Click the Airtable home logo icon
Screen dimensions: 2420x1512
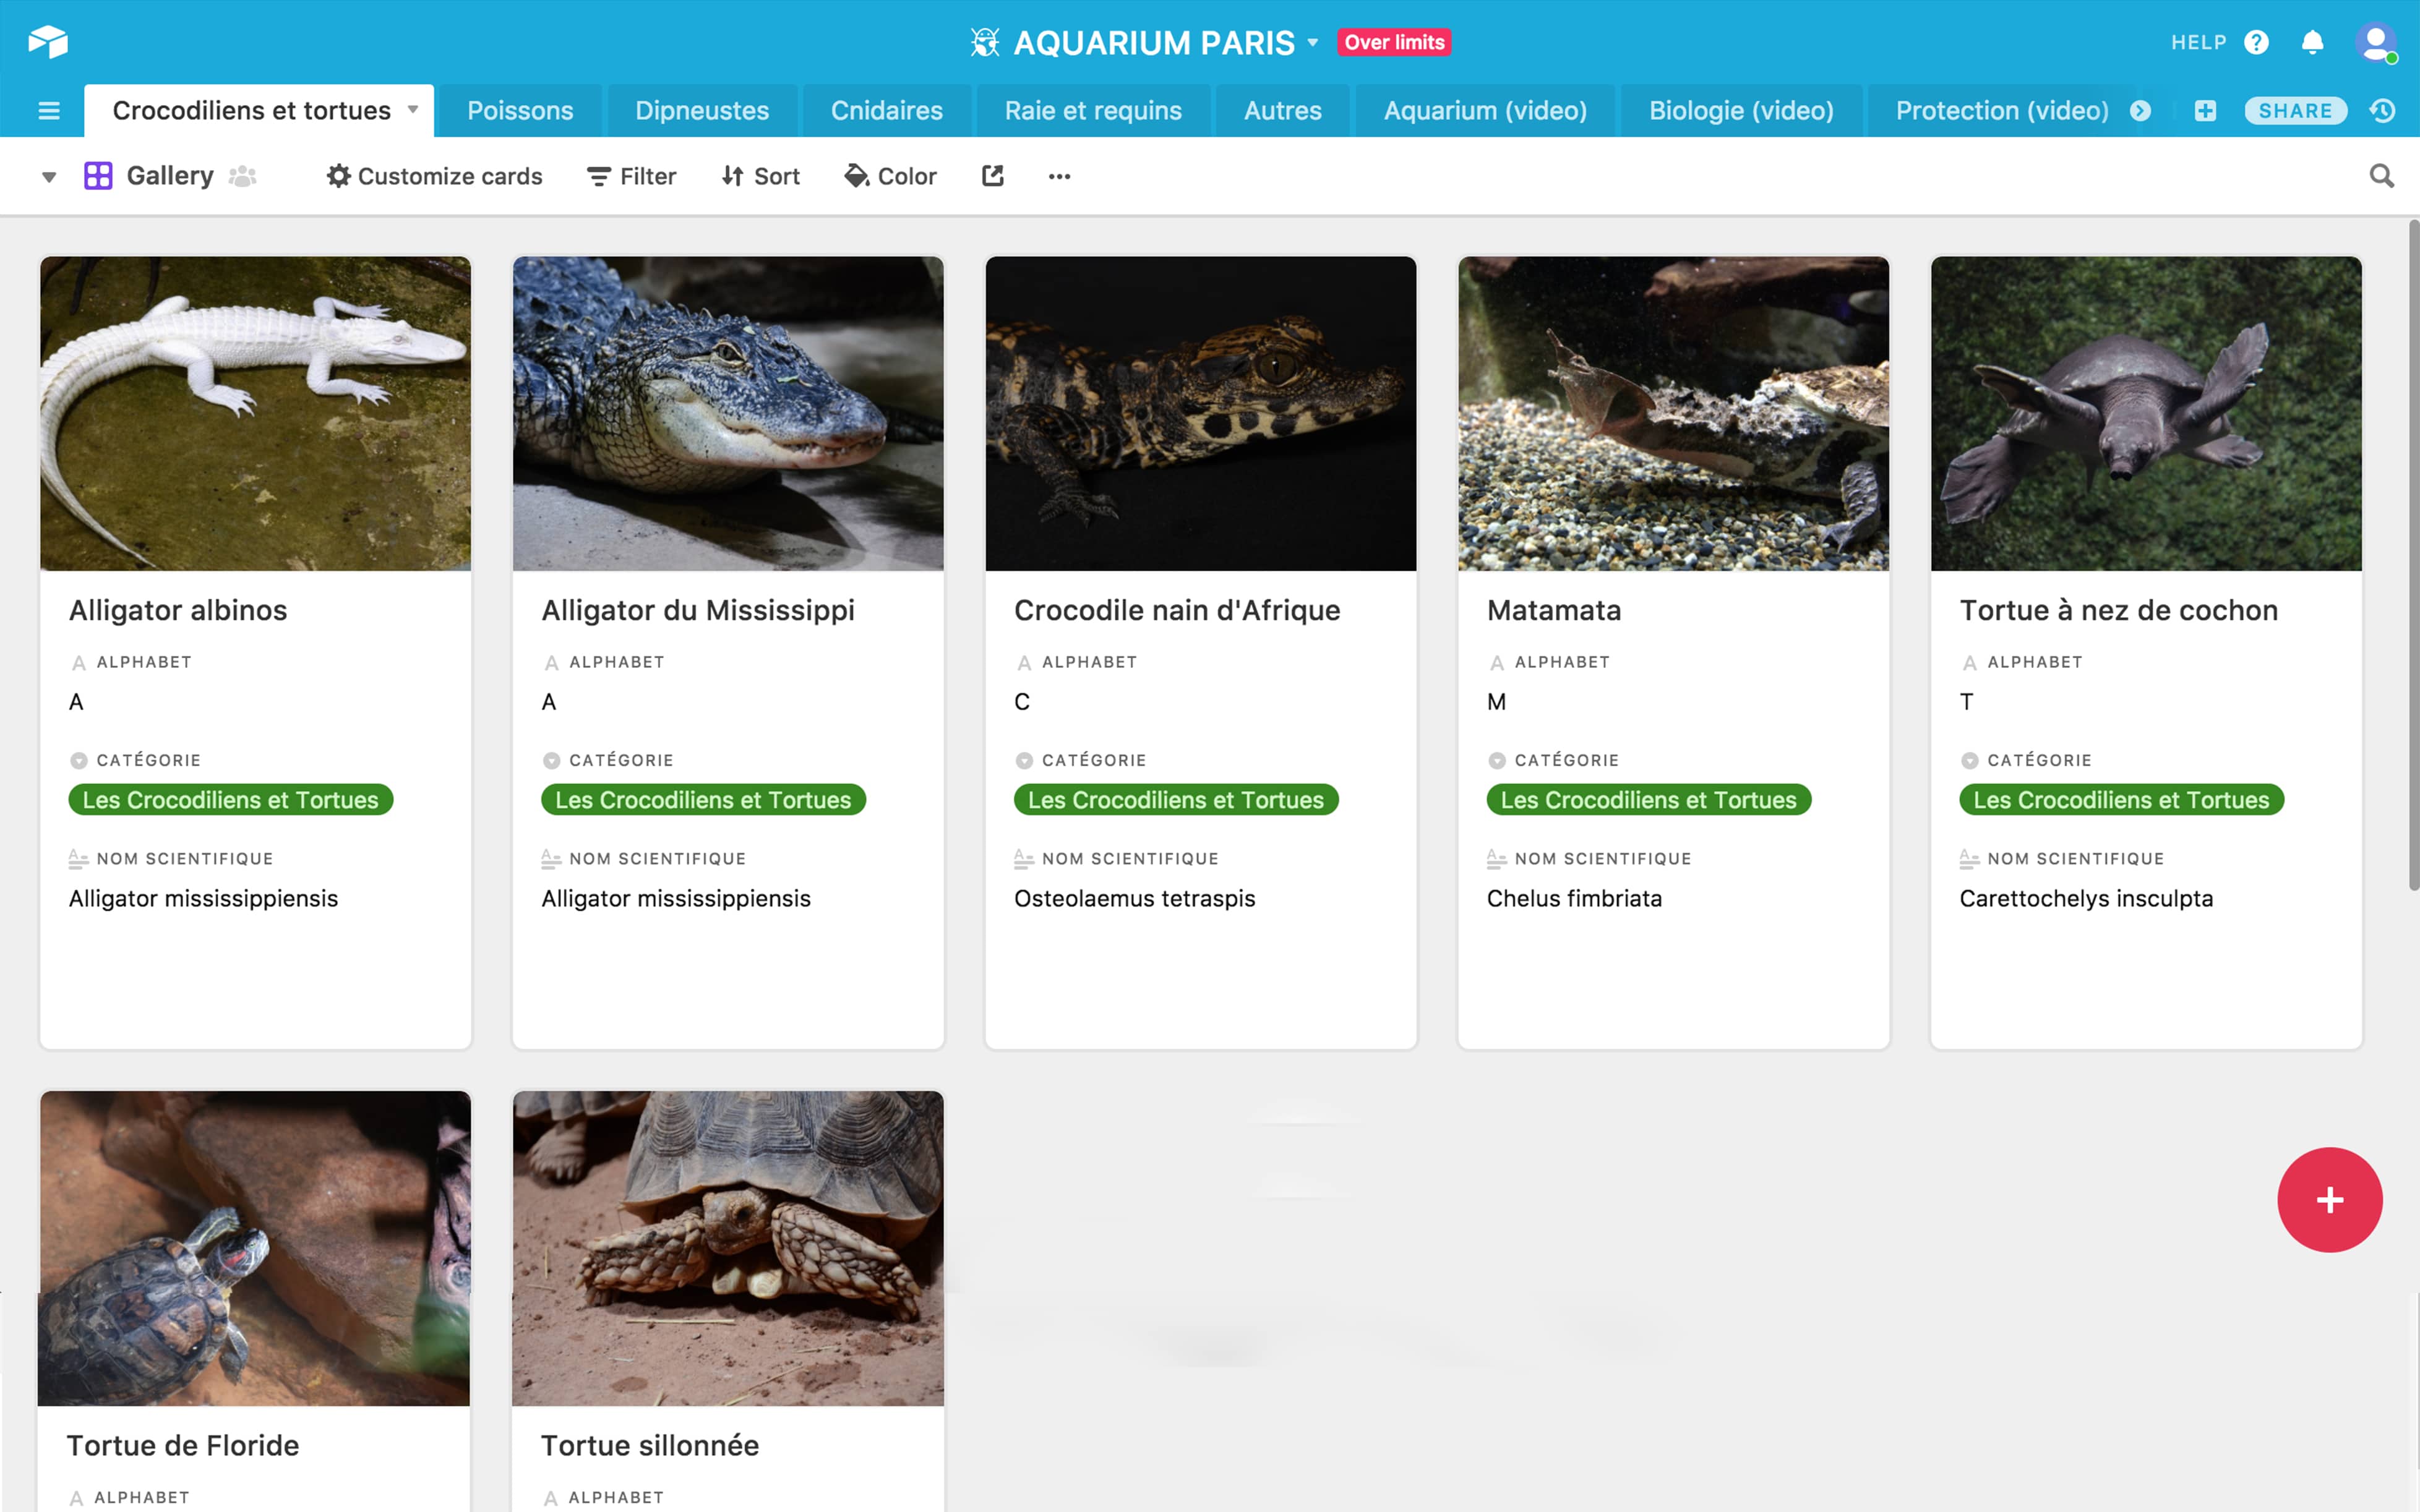click(47, 42)
